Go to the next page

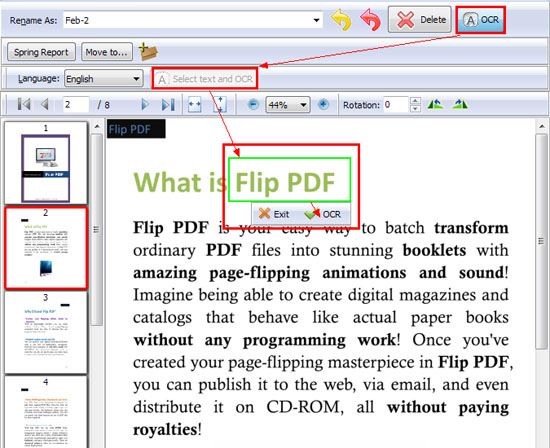pyautogui.click(x=145, y=105)
